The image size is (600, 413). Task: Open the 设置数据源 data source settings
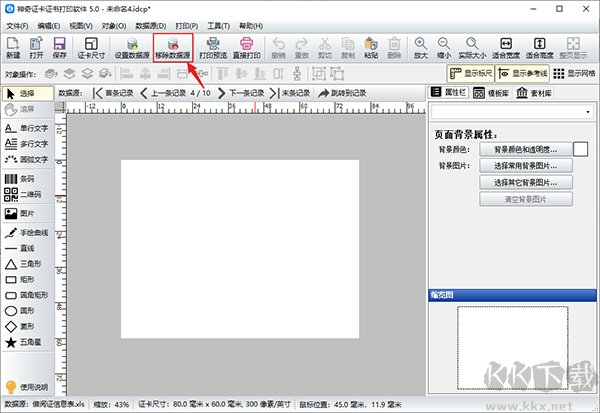[132, 48]
